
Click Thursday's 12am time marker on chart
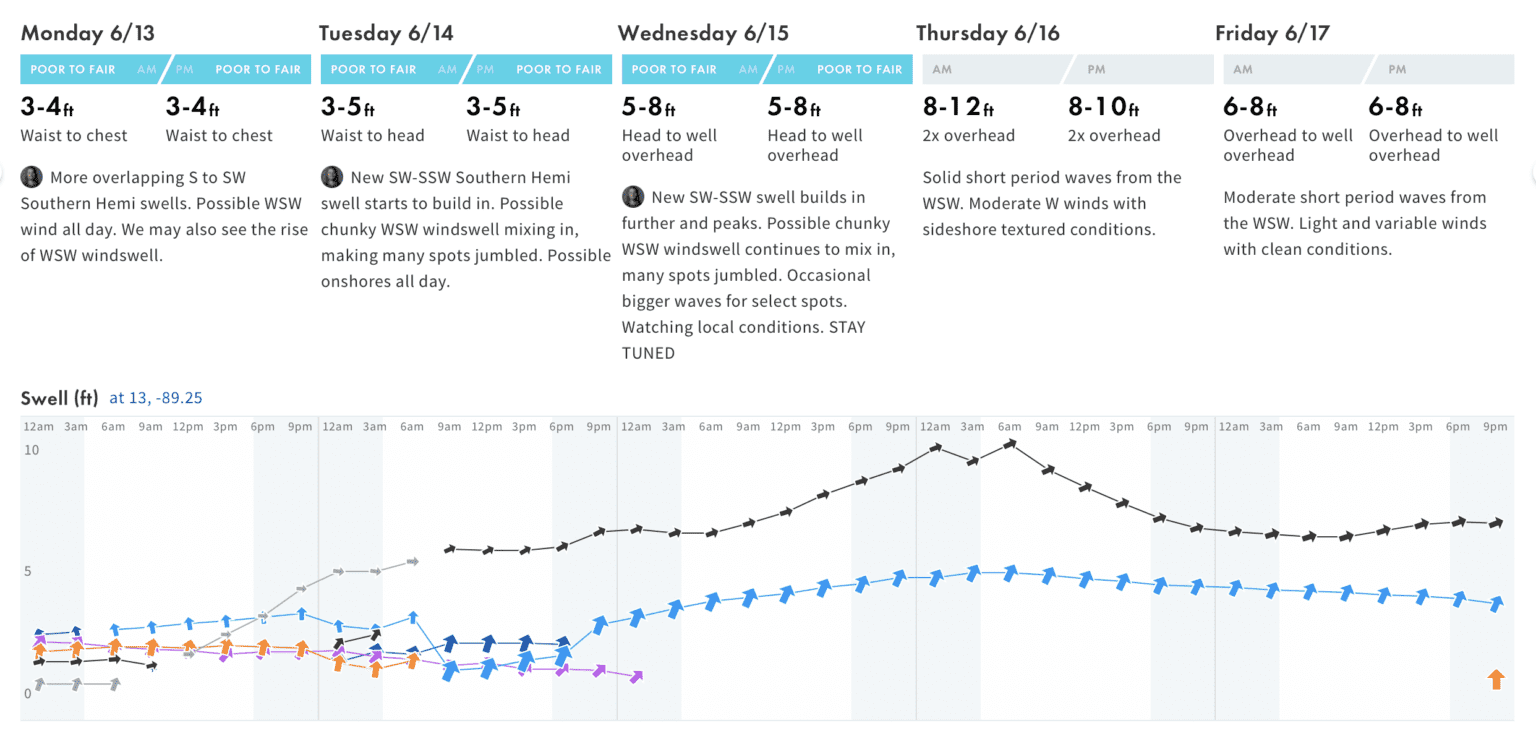coord(935,427)
